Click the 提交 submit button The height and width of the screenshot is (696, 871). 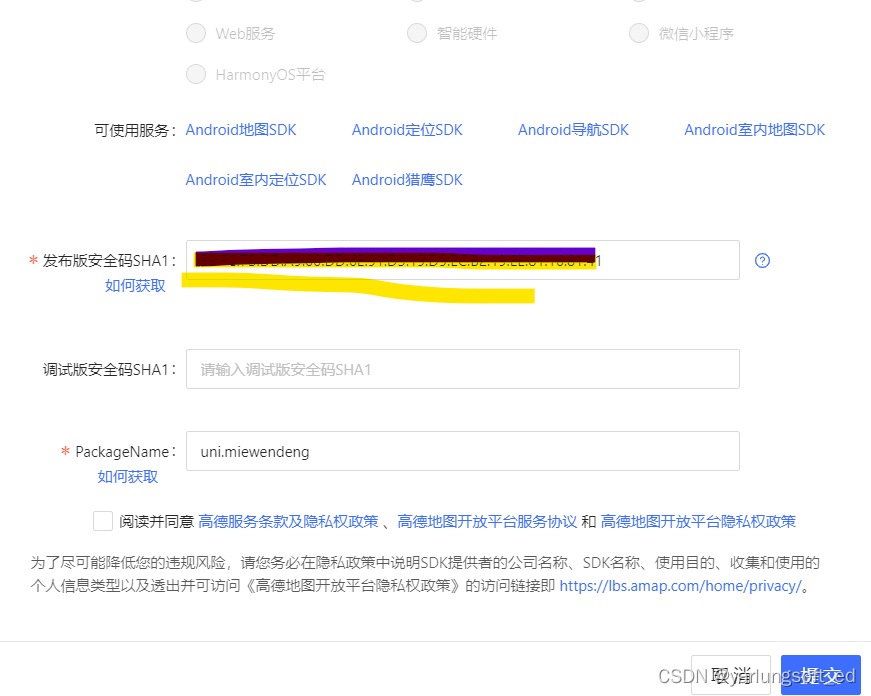pos(821,675)
